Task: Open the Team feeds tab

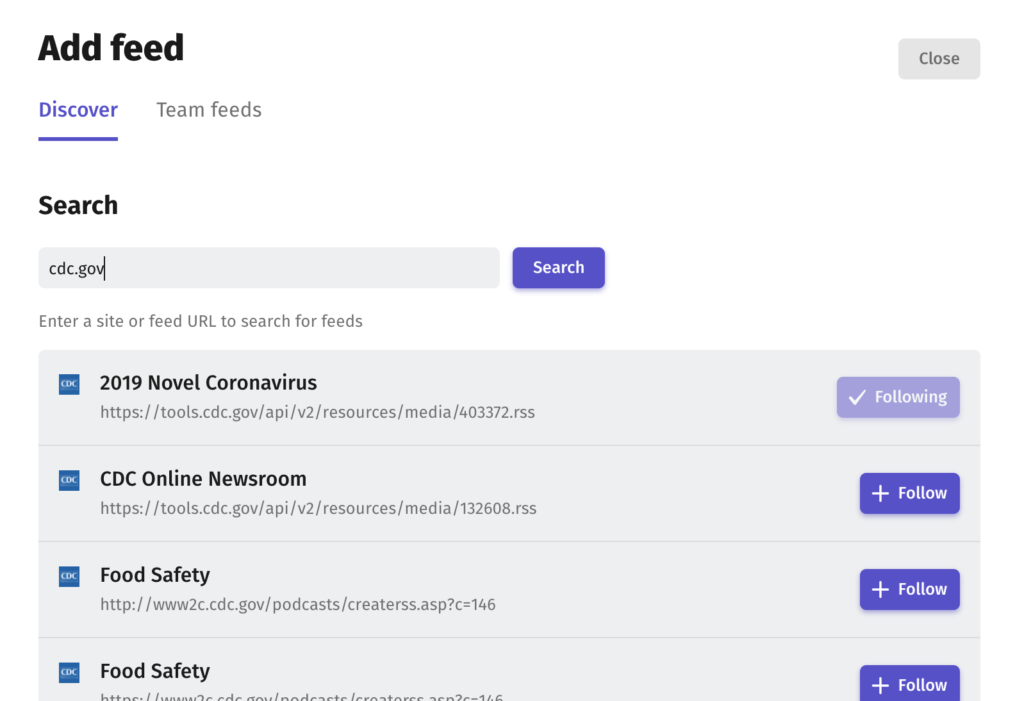Action: 209,110
